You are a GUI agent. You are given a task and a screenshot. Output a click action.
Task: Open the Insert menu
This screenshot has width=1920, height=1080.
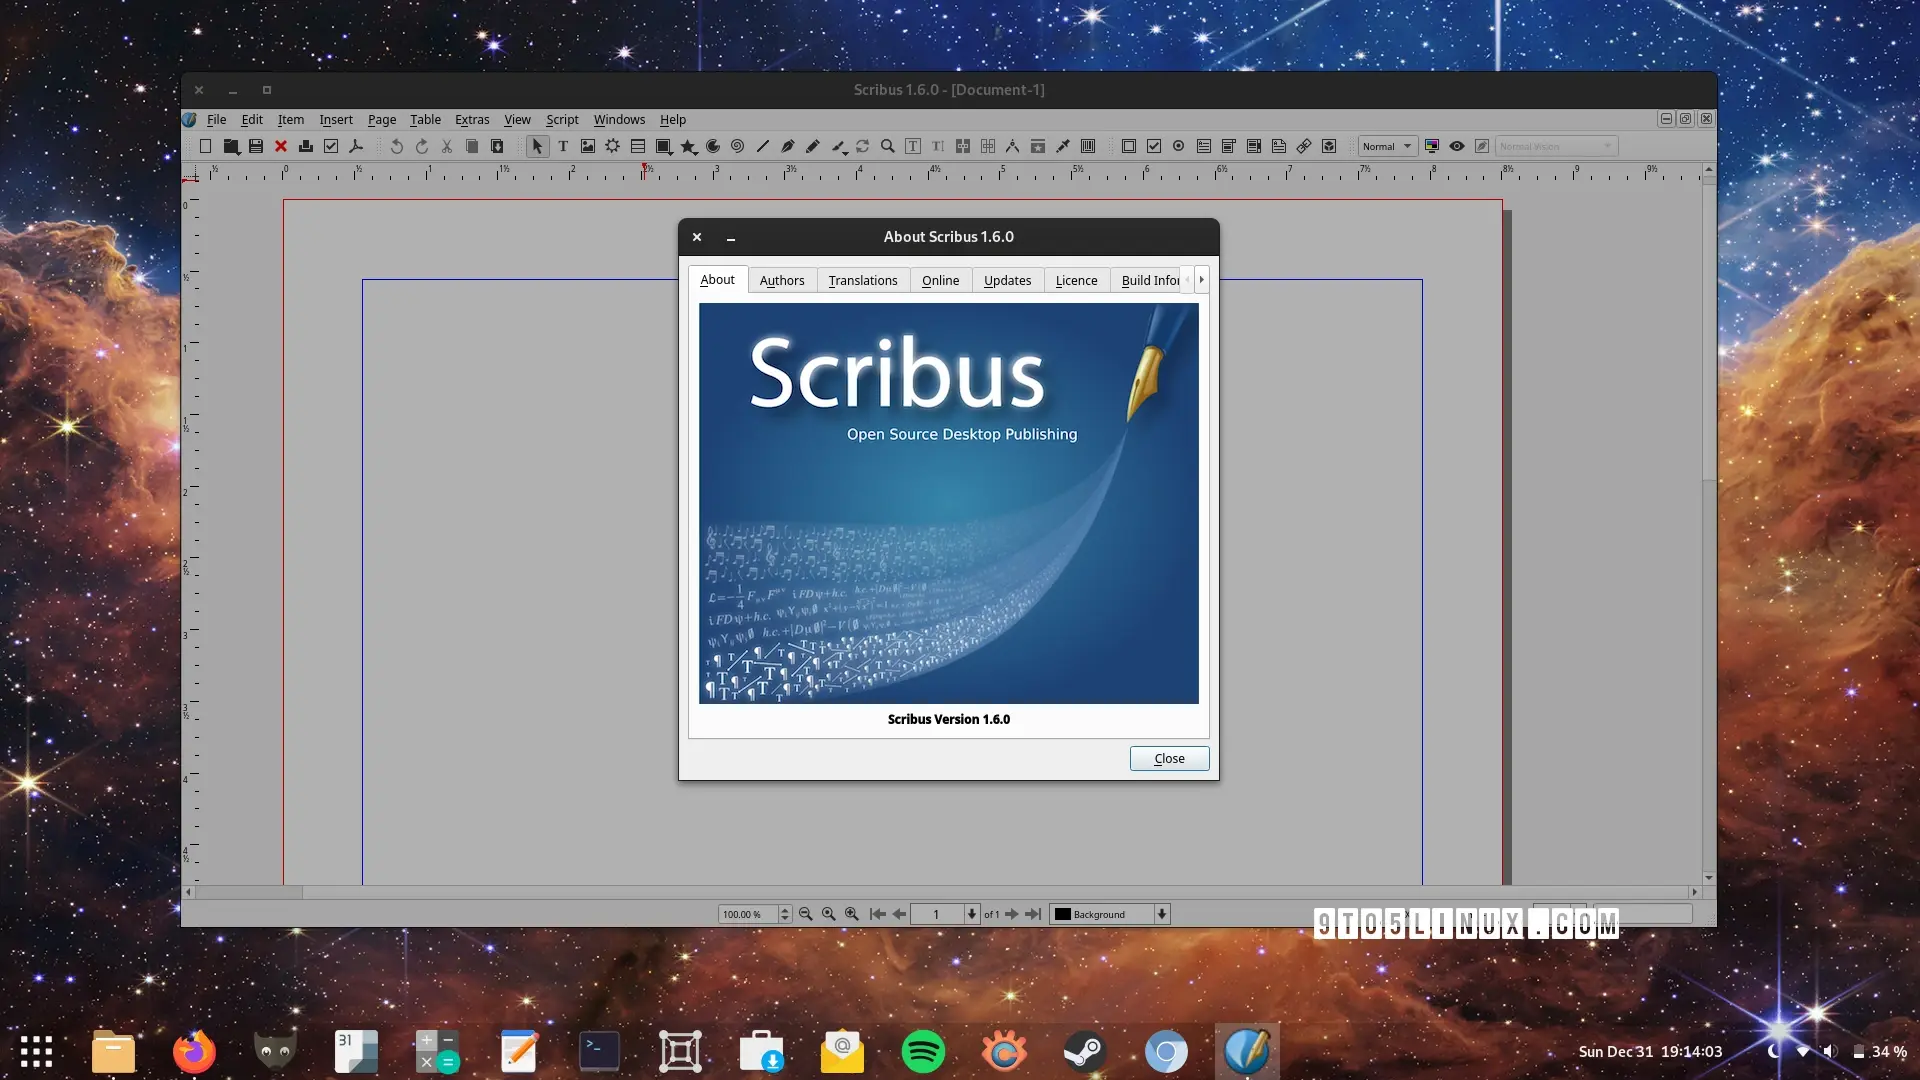coord(336,119)
